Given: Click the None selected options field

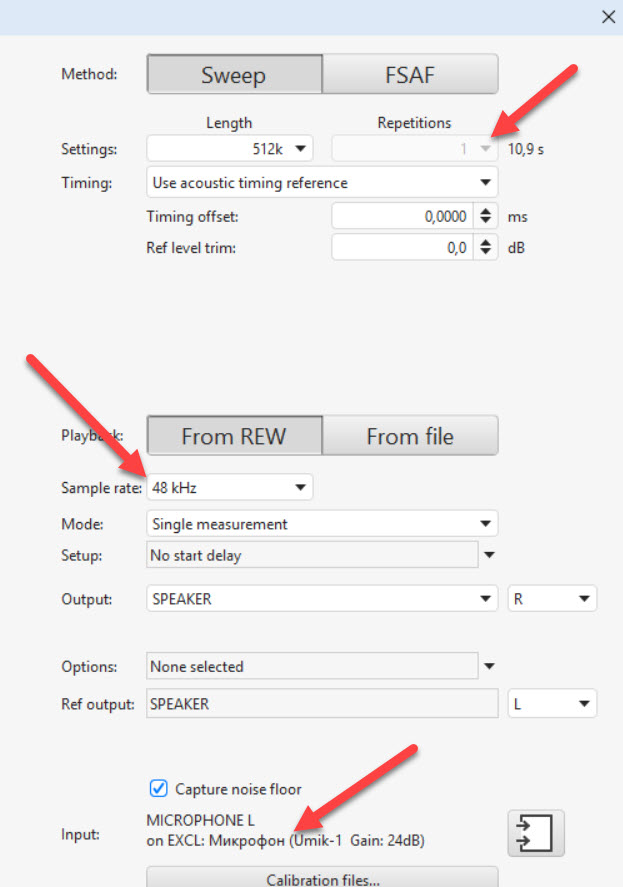Looking at the screenshot, I should click(x=312, y=666).
